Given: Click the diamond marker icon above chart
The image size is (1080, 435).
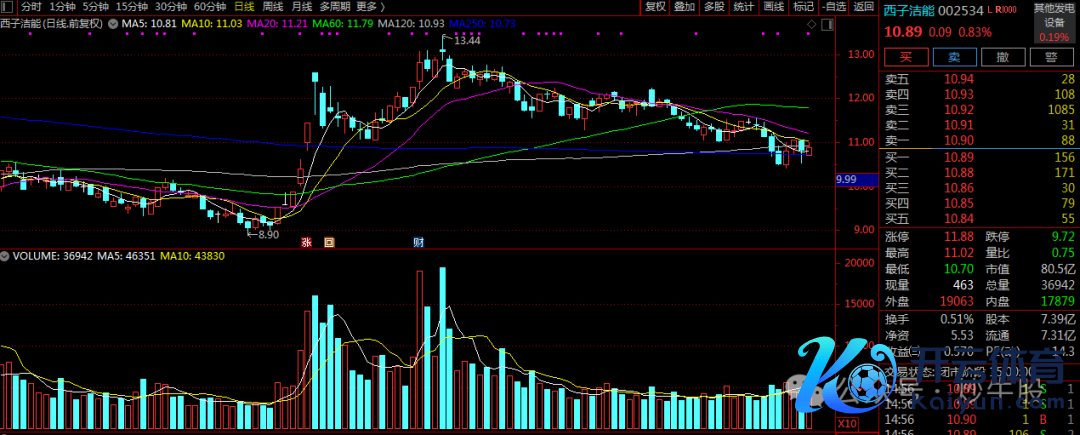Looking at the screenshot, I should [811, 33].
